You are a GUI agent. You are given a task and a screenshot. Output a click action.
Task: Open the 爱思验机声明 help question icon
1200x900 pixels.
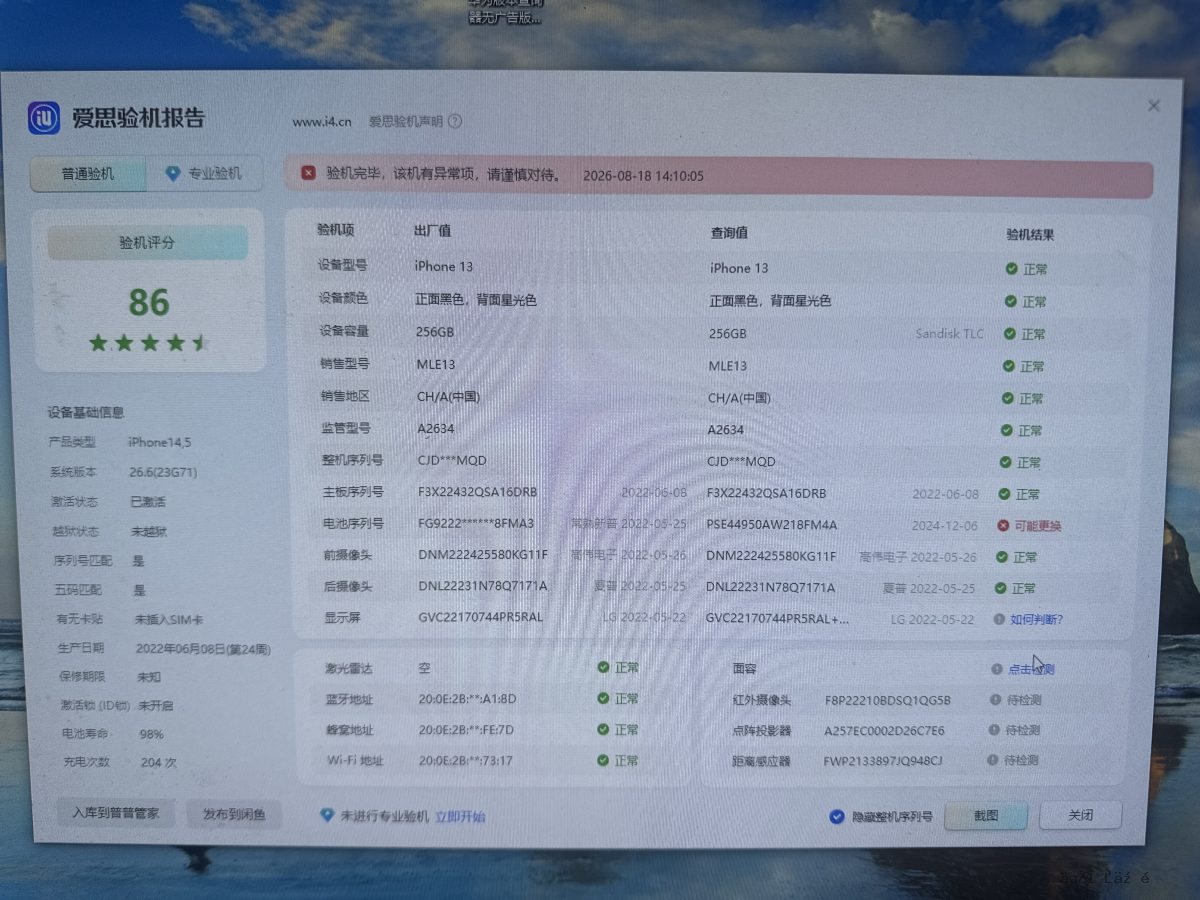pos(455,121)
